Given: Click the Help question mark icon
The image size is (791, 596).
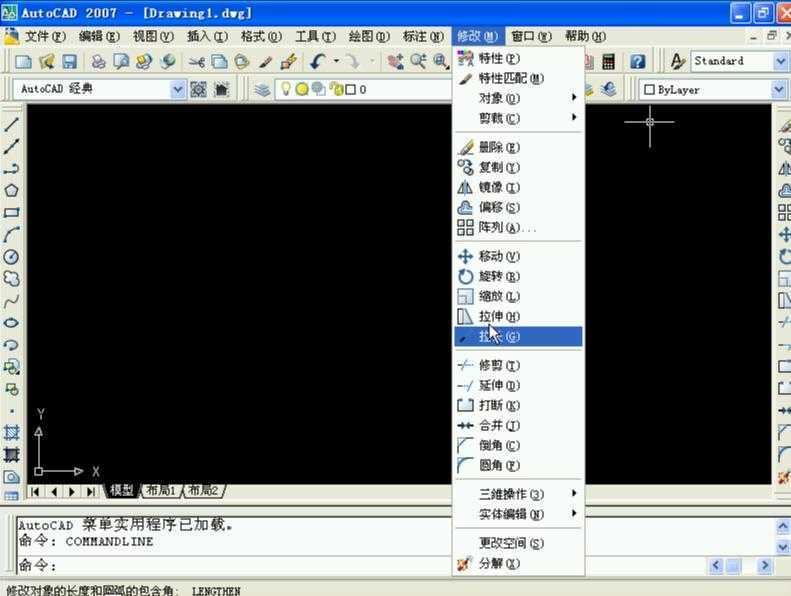Looking at the screenshot, I should [638, 62].
